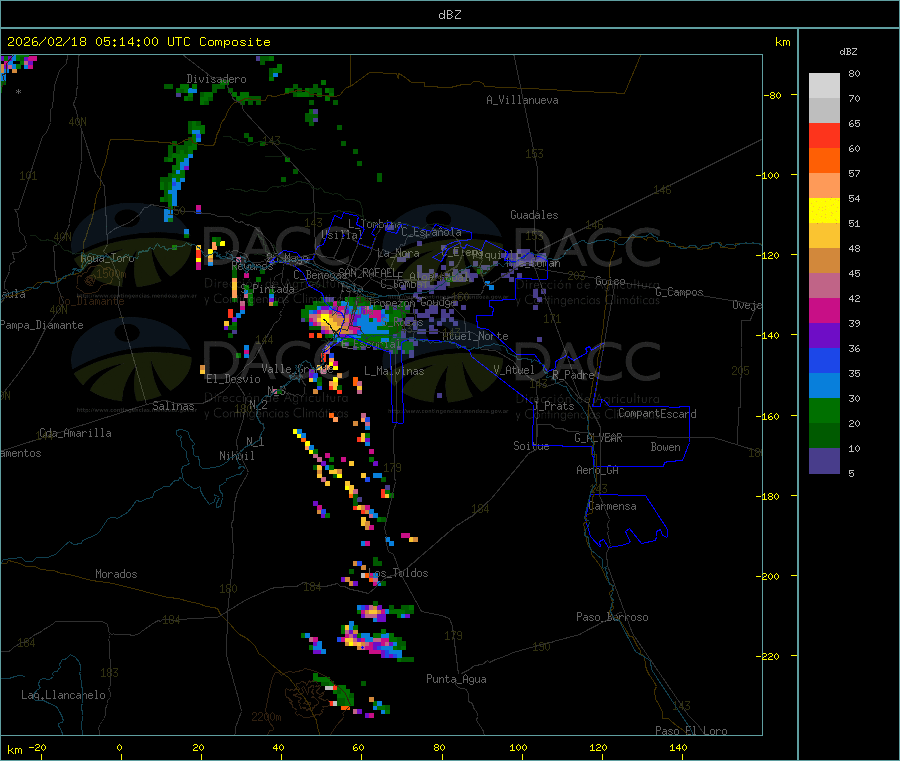Click the 2026/02/18 05:14:00 UTC Composite timestamp
The width and height of the screenshot is (900, 761).
coord(138,42)
